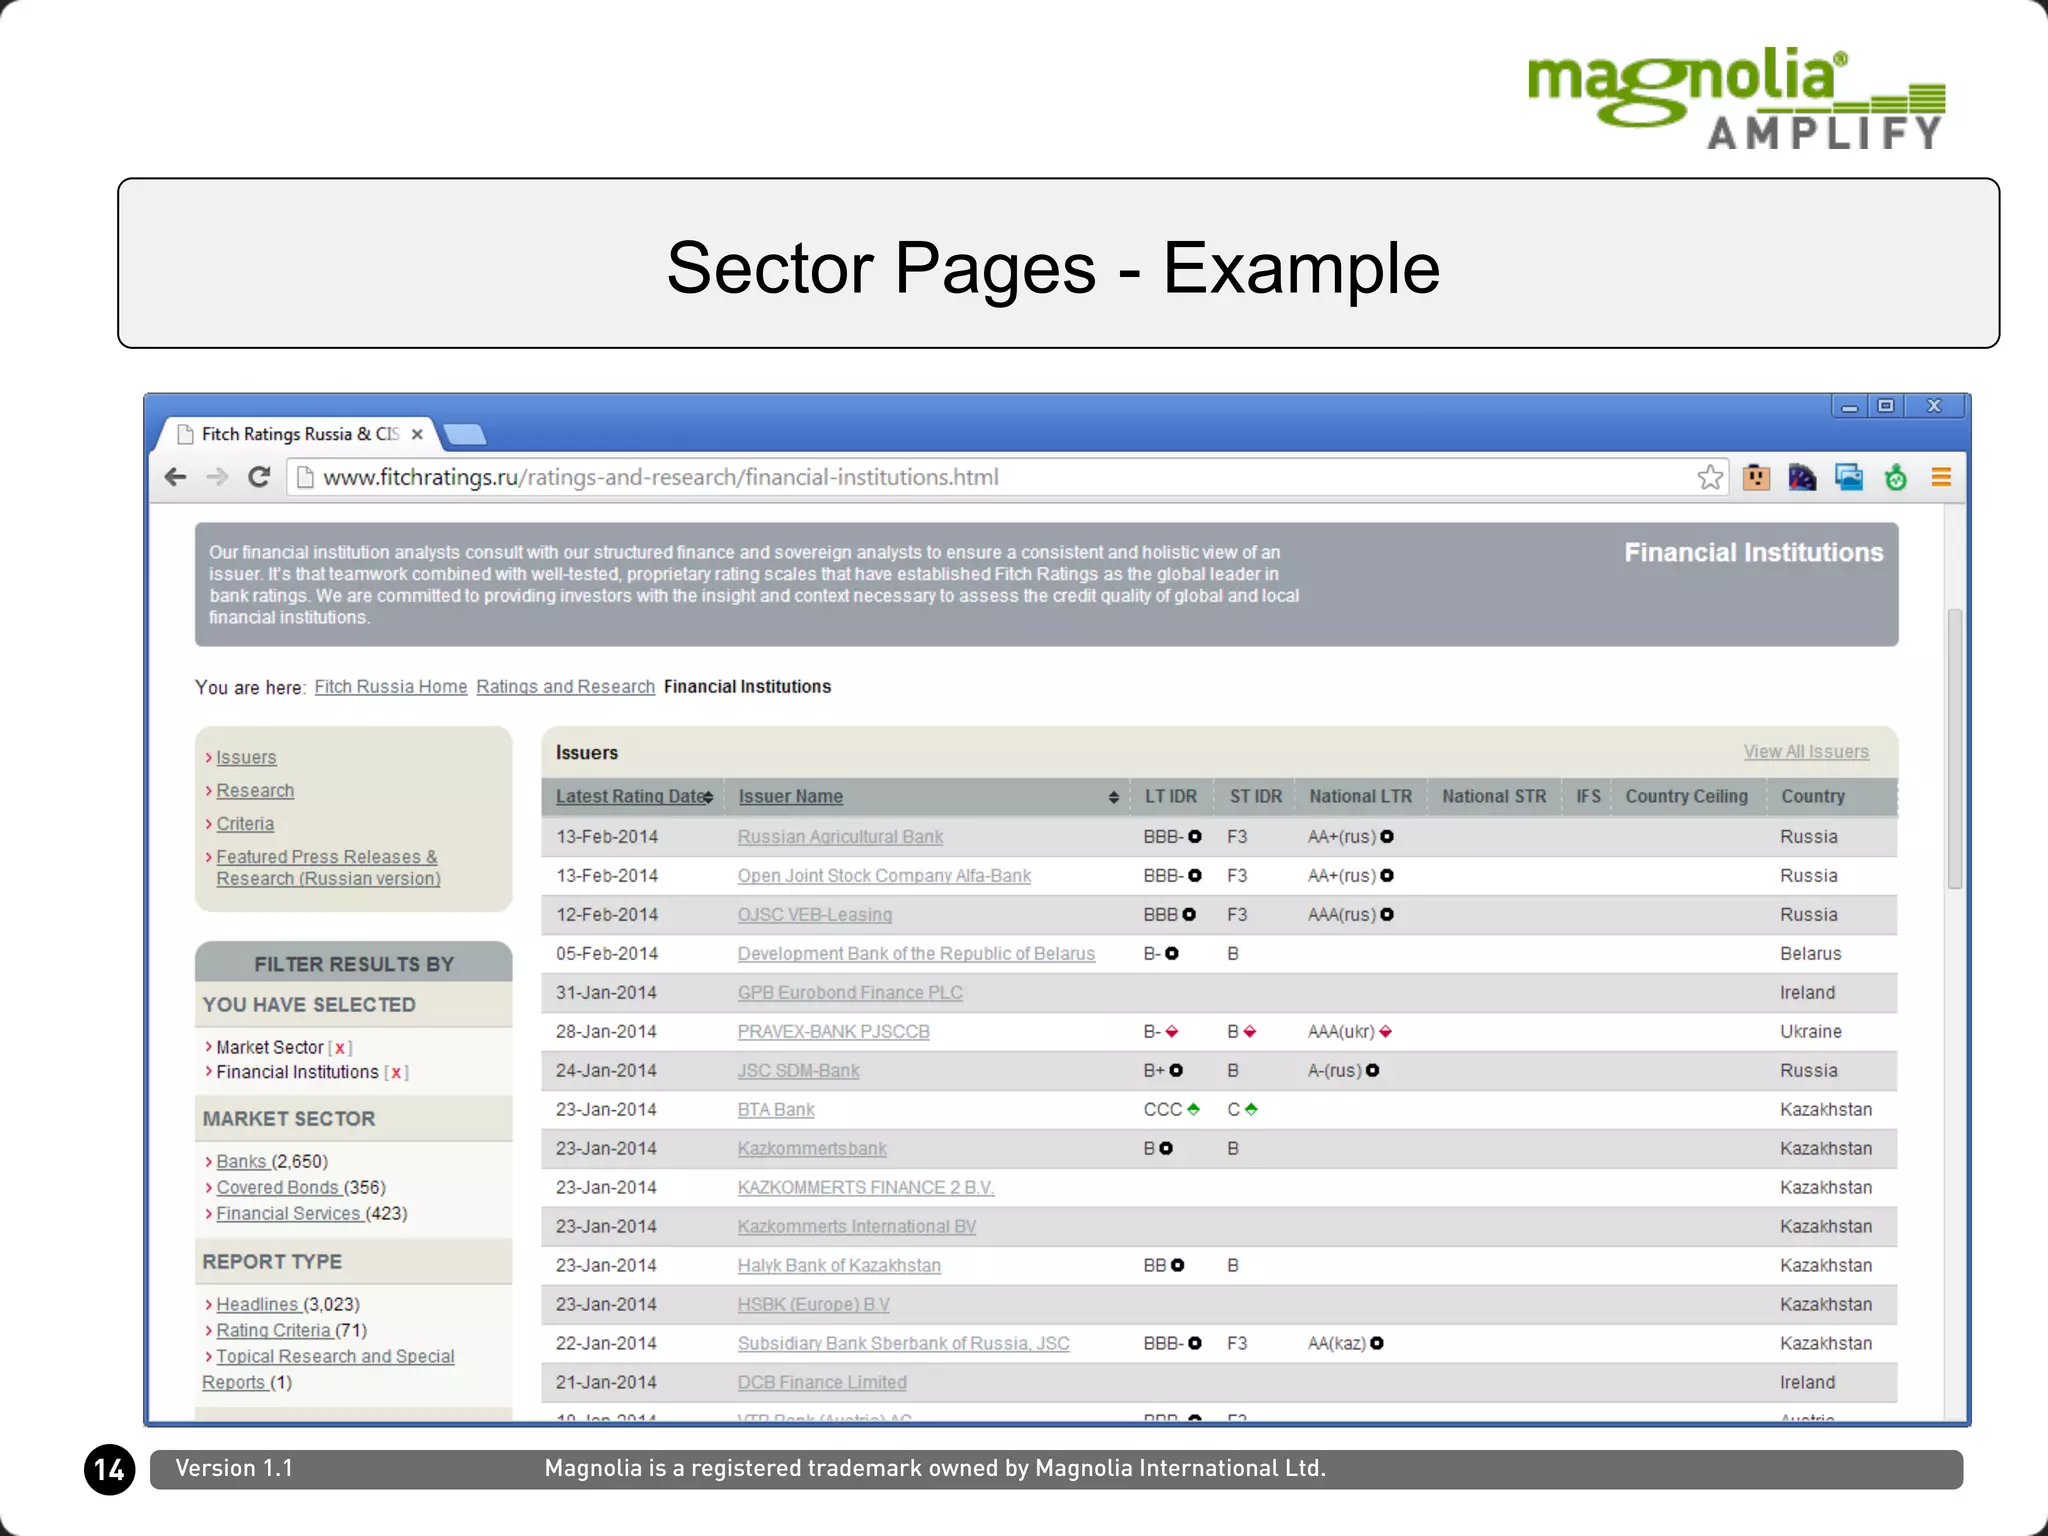Click the page vertical scrollbar thumb
Image resolution: width=2048 pixels, height=1536 pixels.
click(x=1954, y=748)
